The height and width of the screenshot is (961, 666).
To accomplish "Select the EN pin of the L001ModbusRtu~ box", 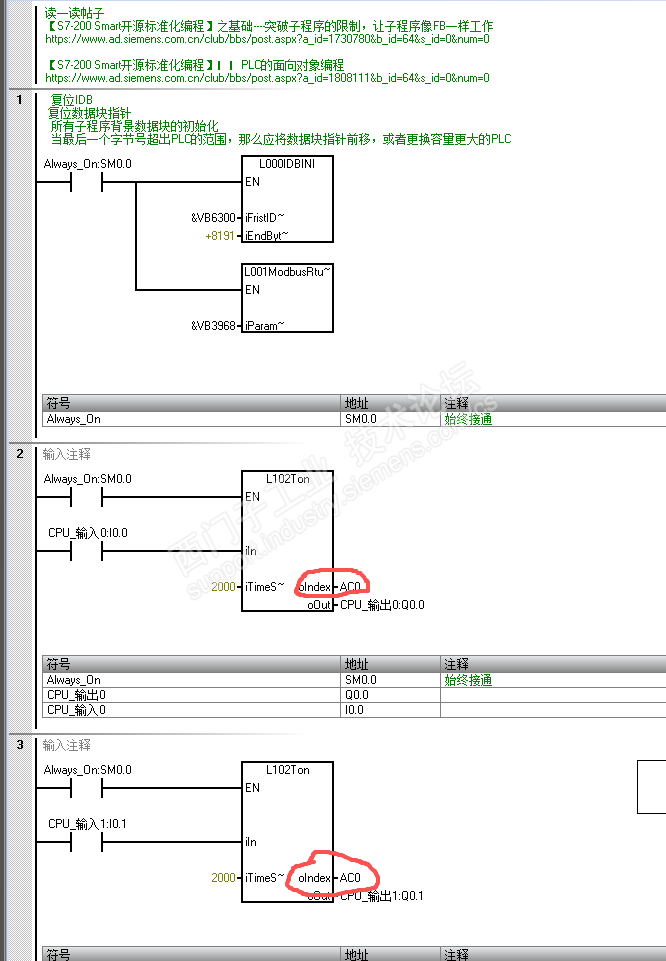I will [252, 290].
